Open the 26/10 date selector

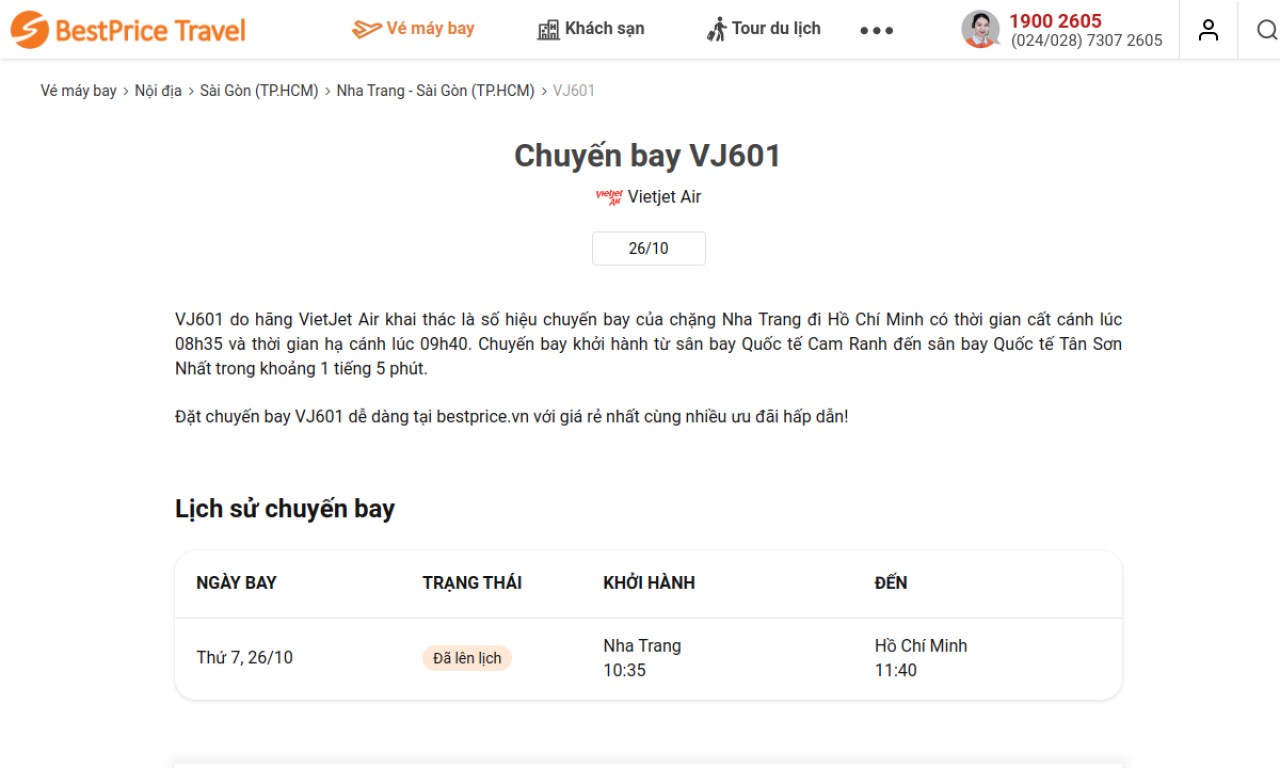(649, 249)
